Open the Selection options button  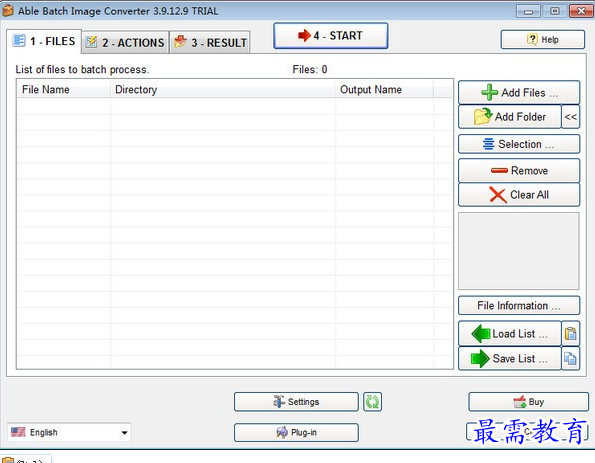click(x=519, y=144)
